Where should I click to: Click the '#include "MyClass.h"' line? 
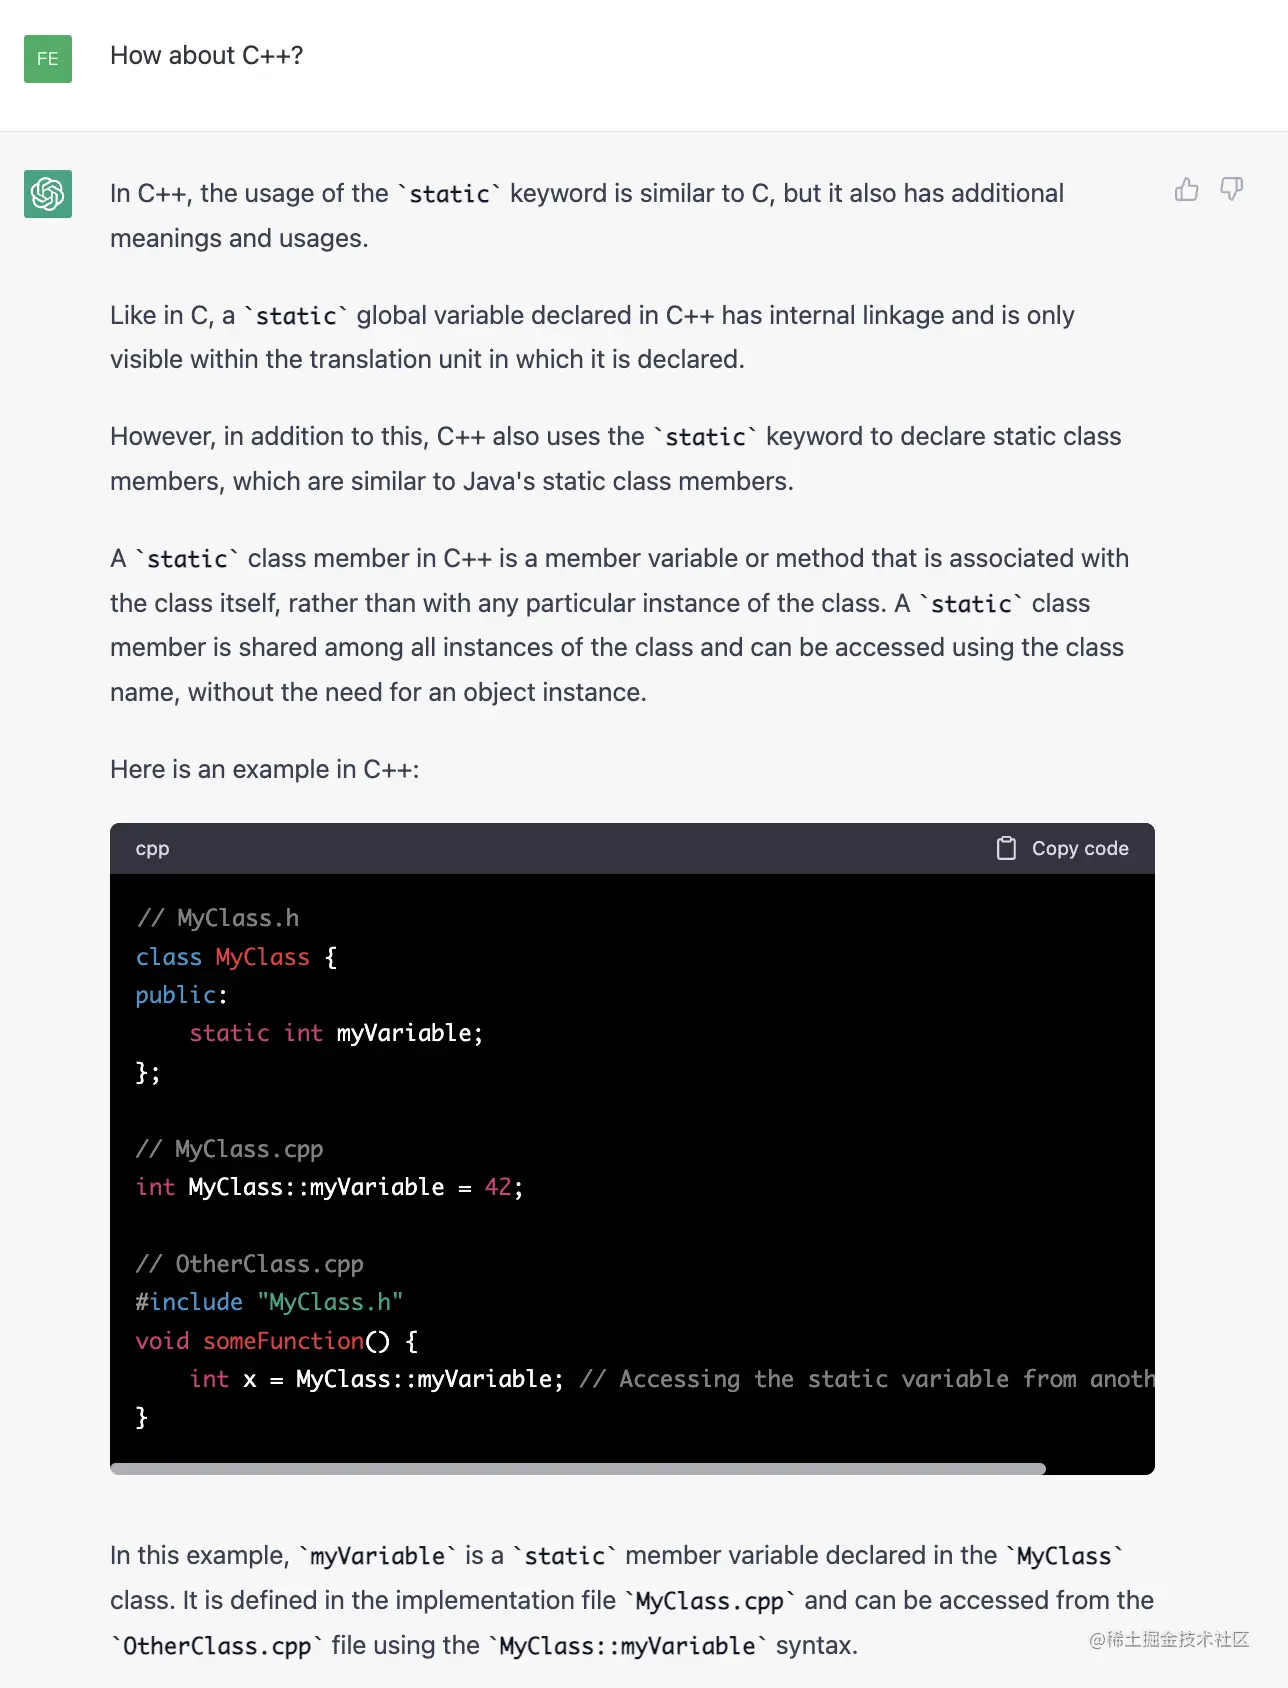270,1302
